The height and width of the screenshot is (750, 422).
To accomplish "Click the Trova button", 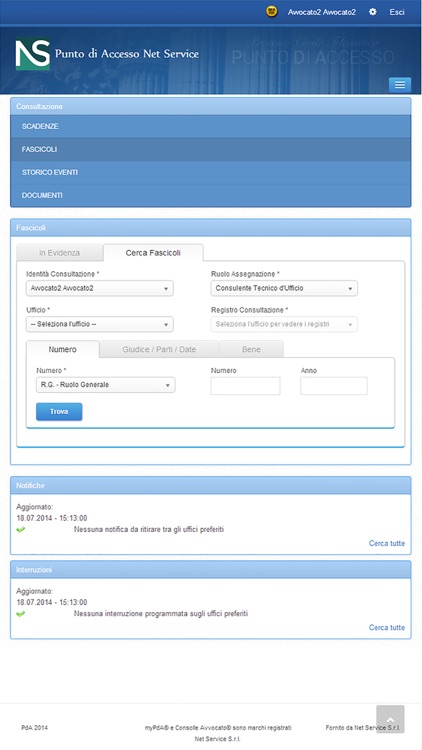I will click(59, 412).
